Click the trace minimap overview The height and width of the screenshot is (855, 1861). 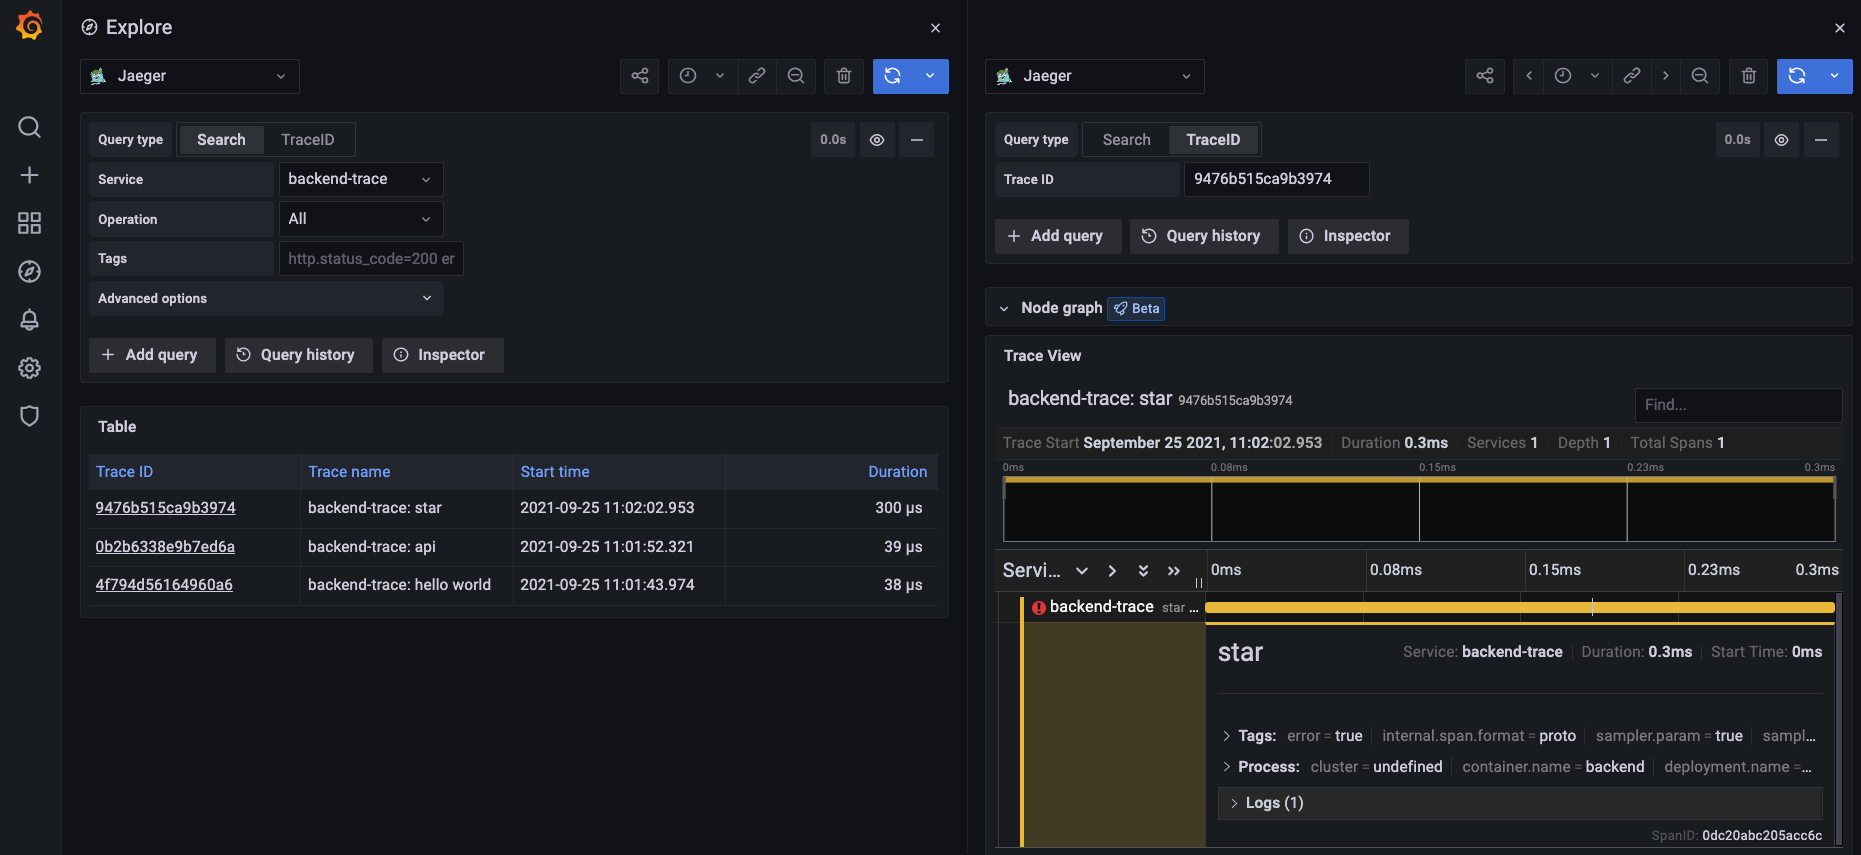coord(1419,509)
